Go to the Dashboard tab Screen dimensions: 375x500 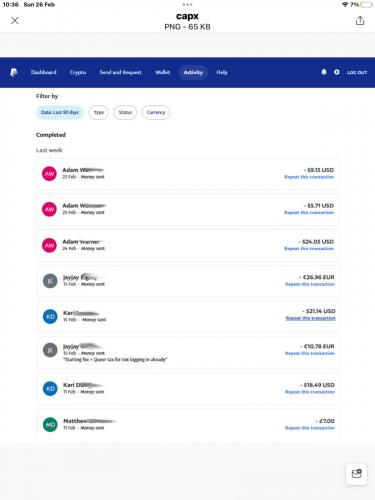click(x=43, y=72)
